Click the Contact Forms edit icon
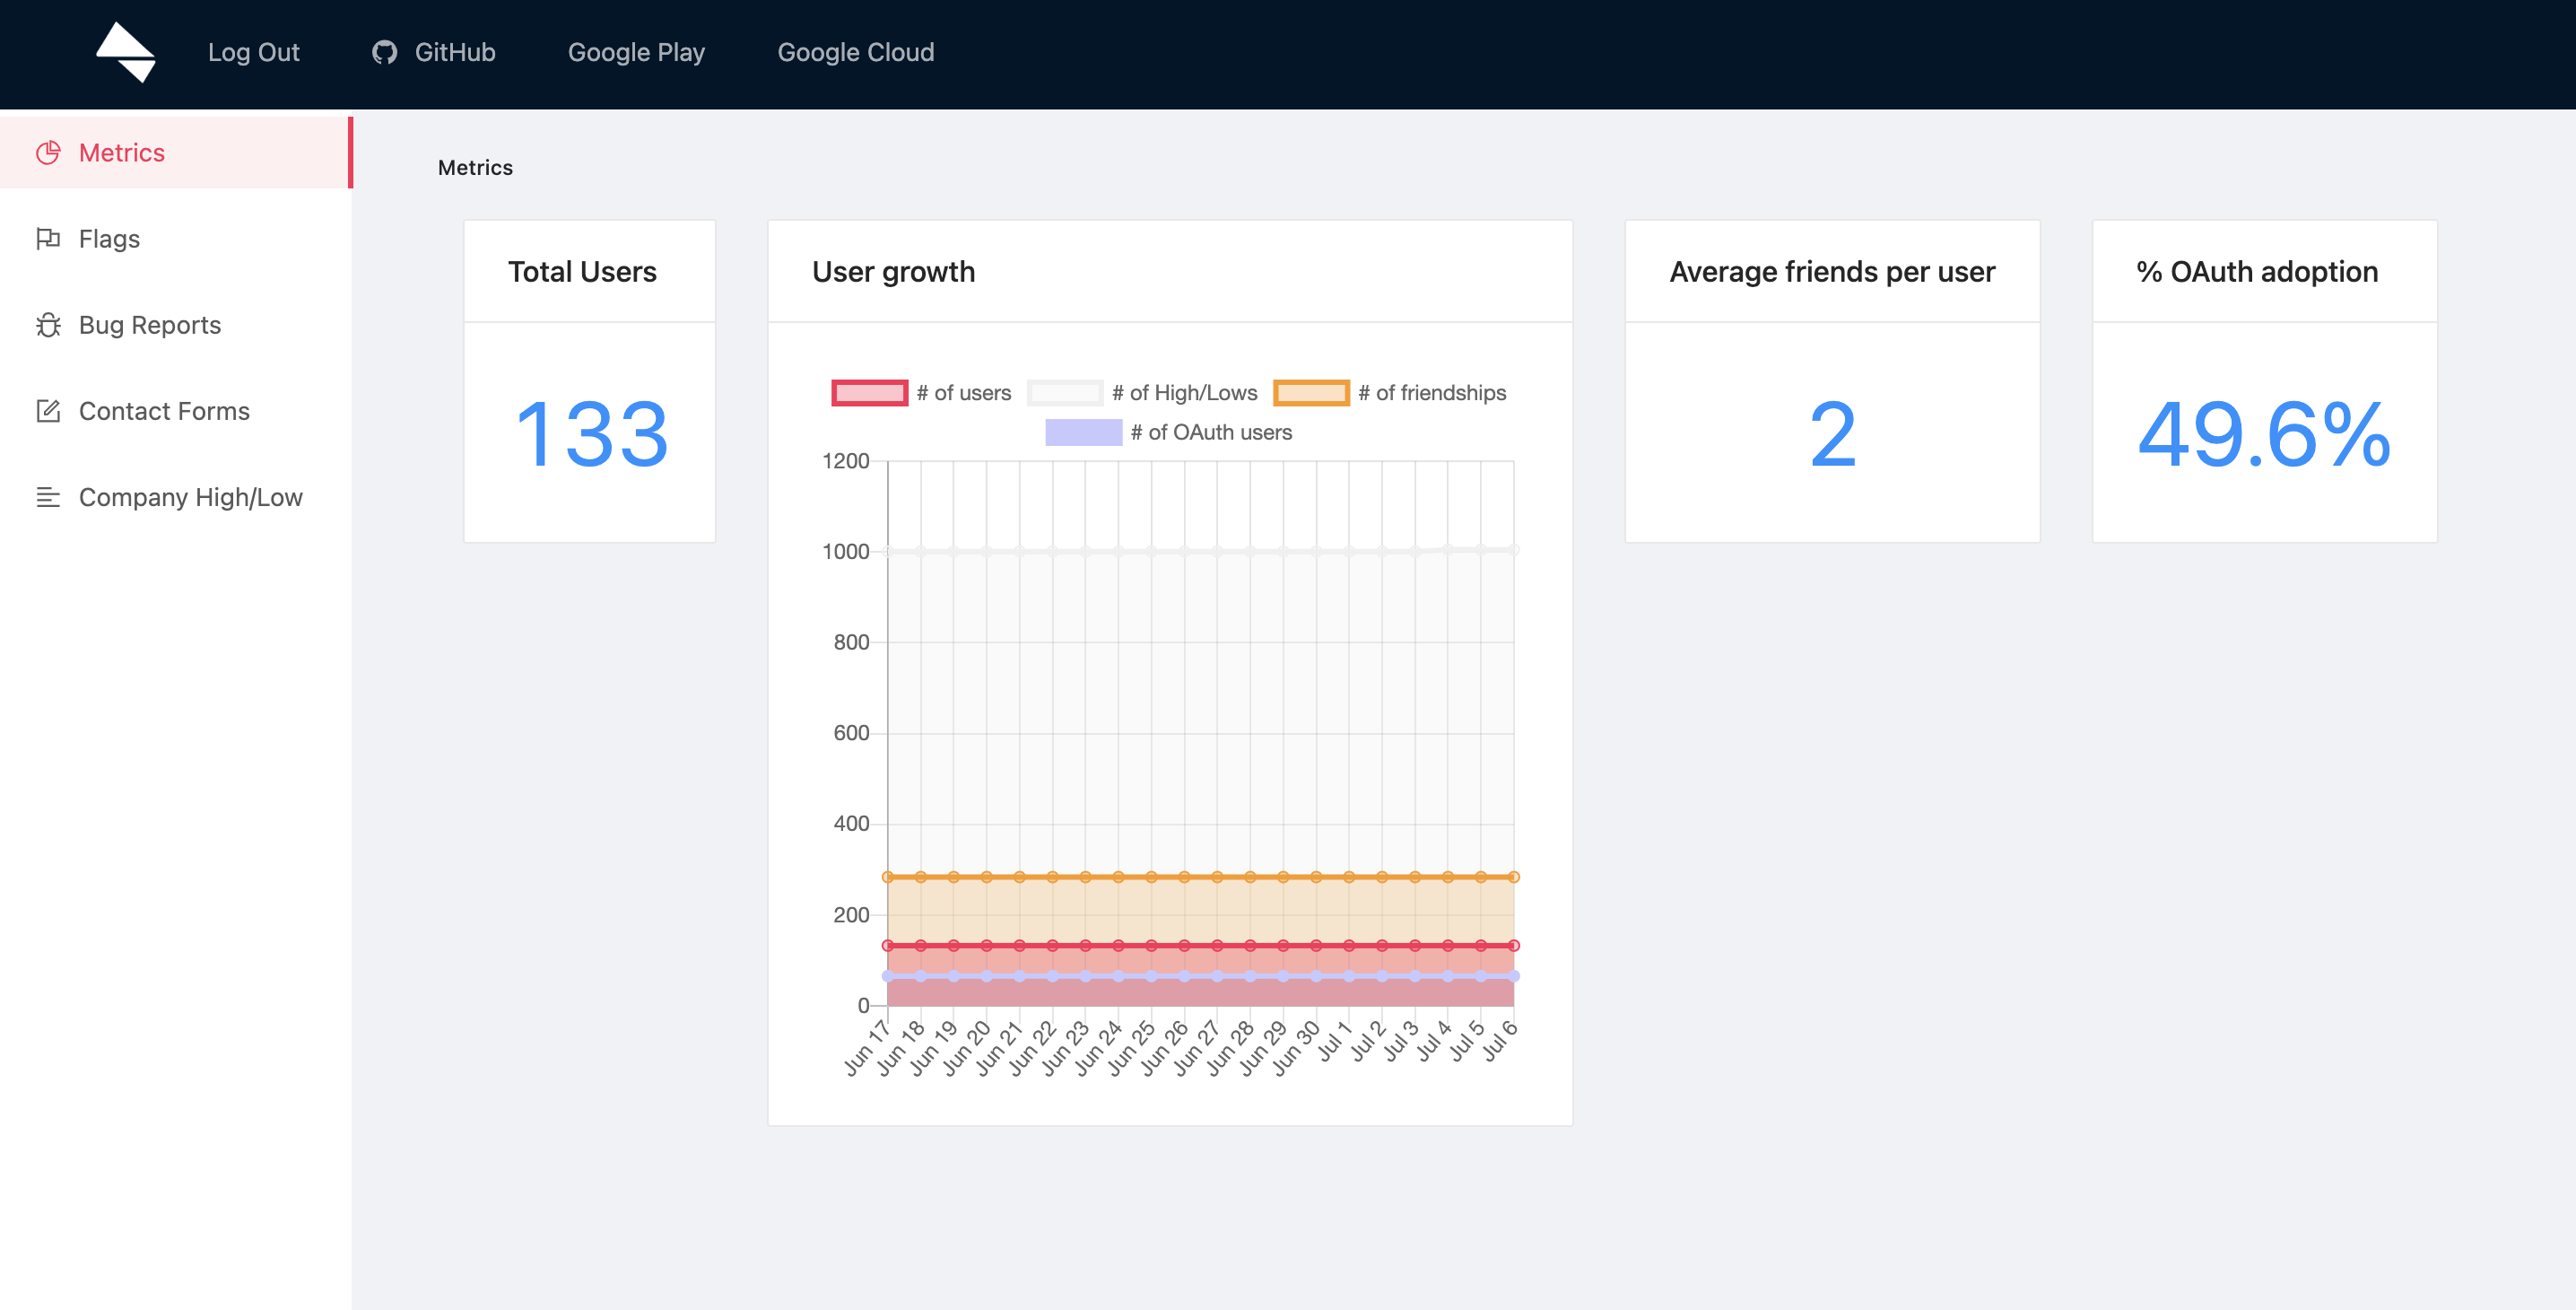 [x=48, y=411]
